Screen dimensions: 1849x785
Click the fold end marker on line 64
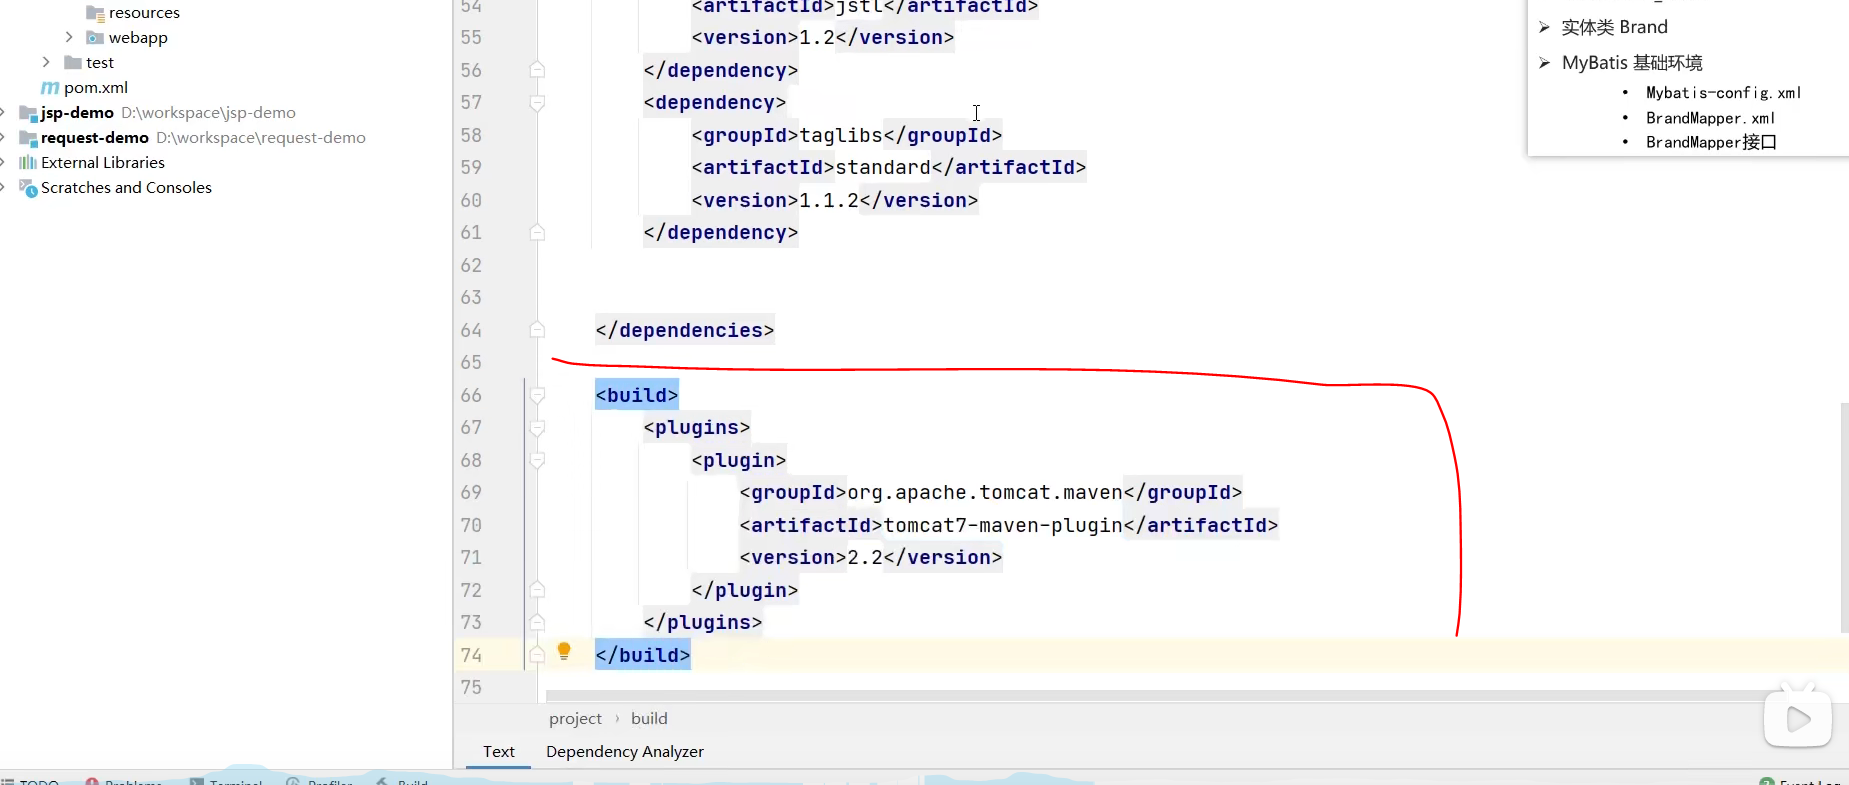[537, 330]
